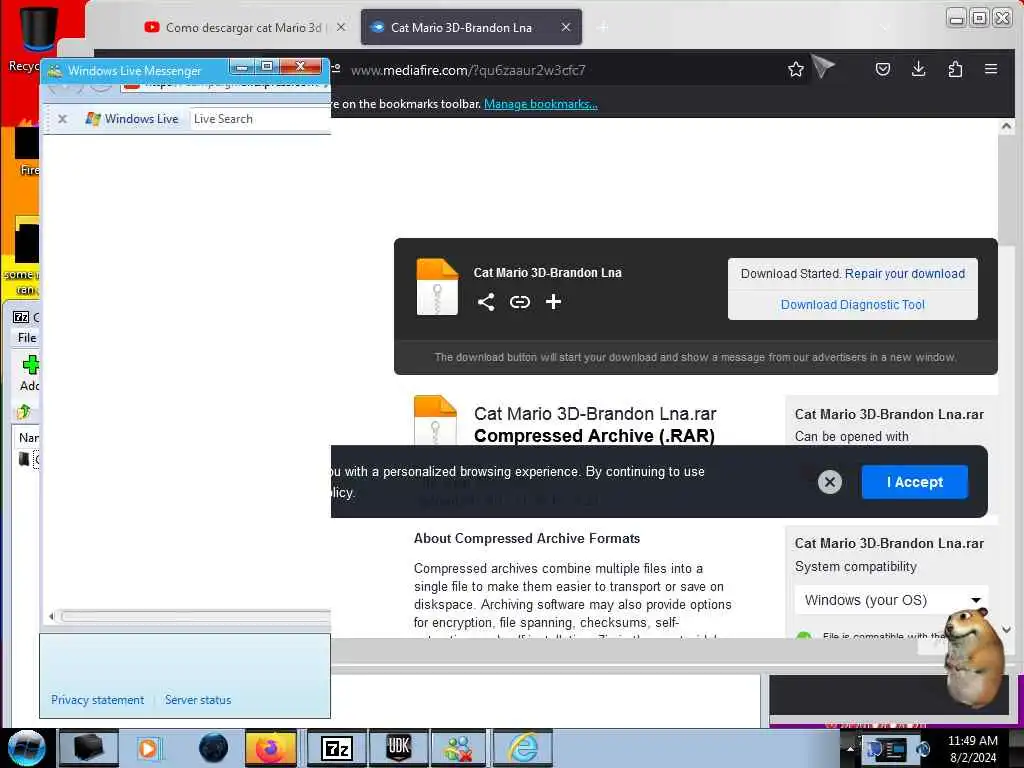The height and width of the screenshot is (768, 1024).
Task: Open the Firefox hamburger application menu
Action: click(991, 69)
